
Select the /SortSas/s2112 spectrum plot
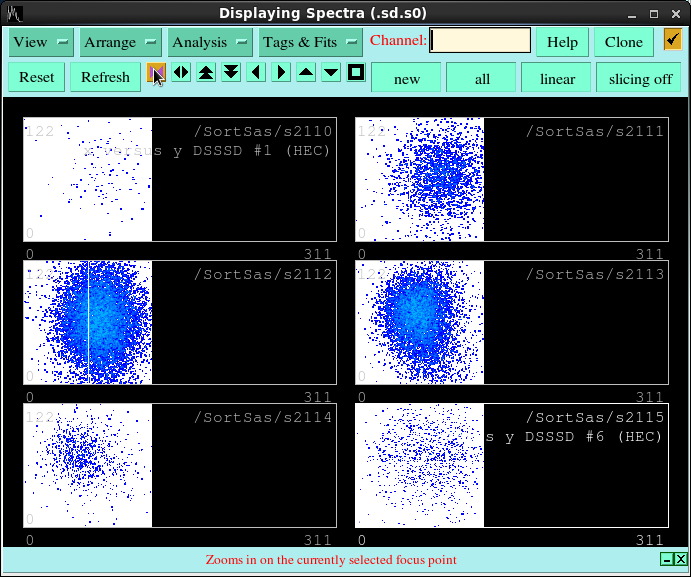(x=180, y=322)
